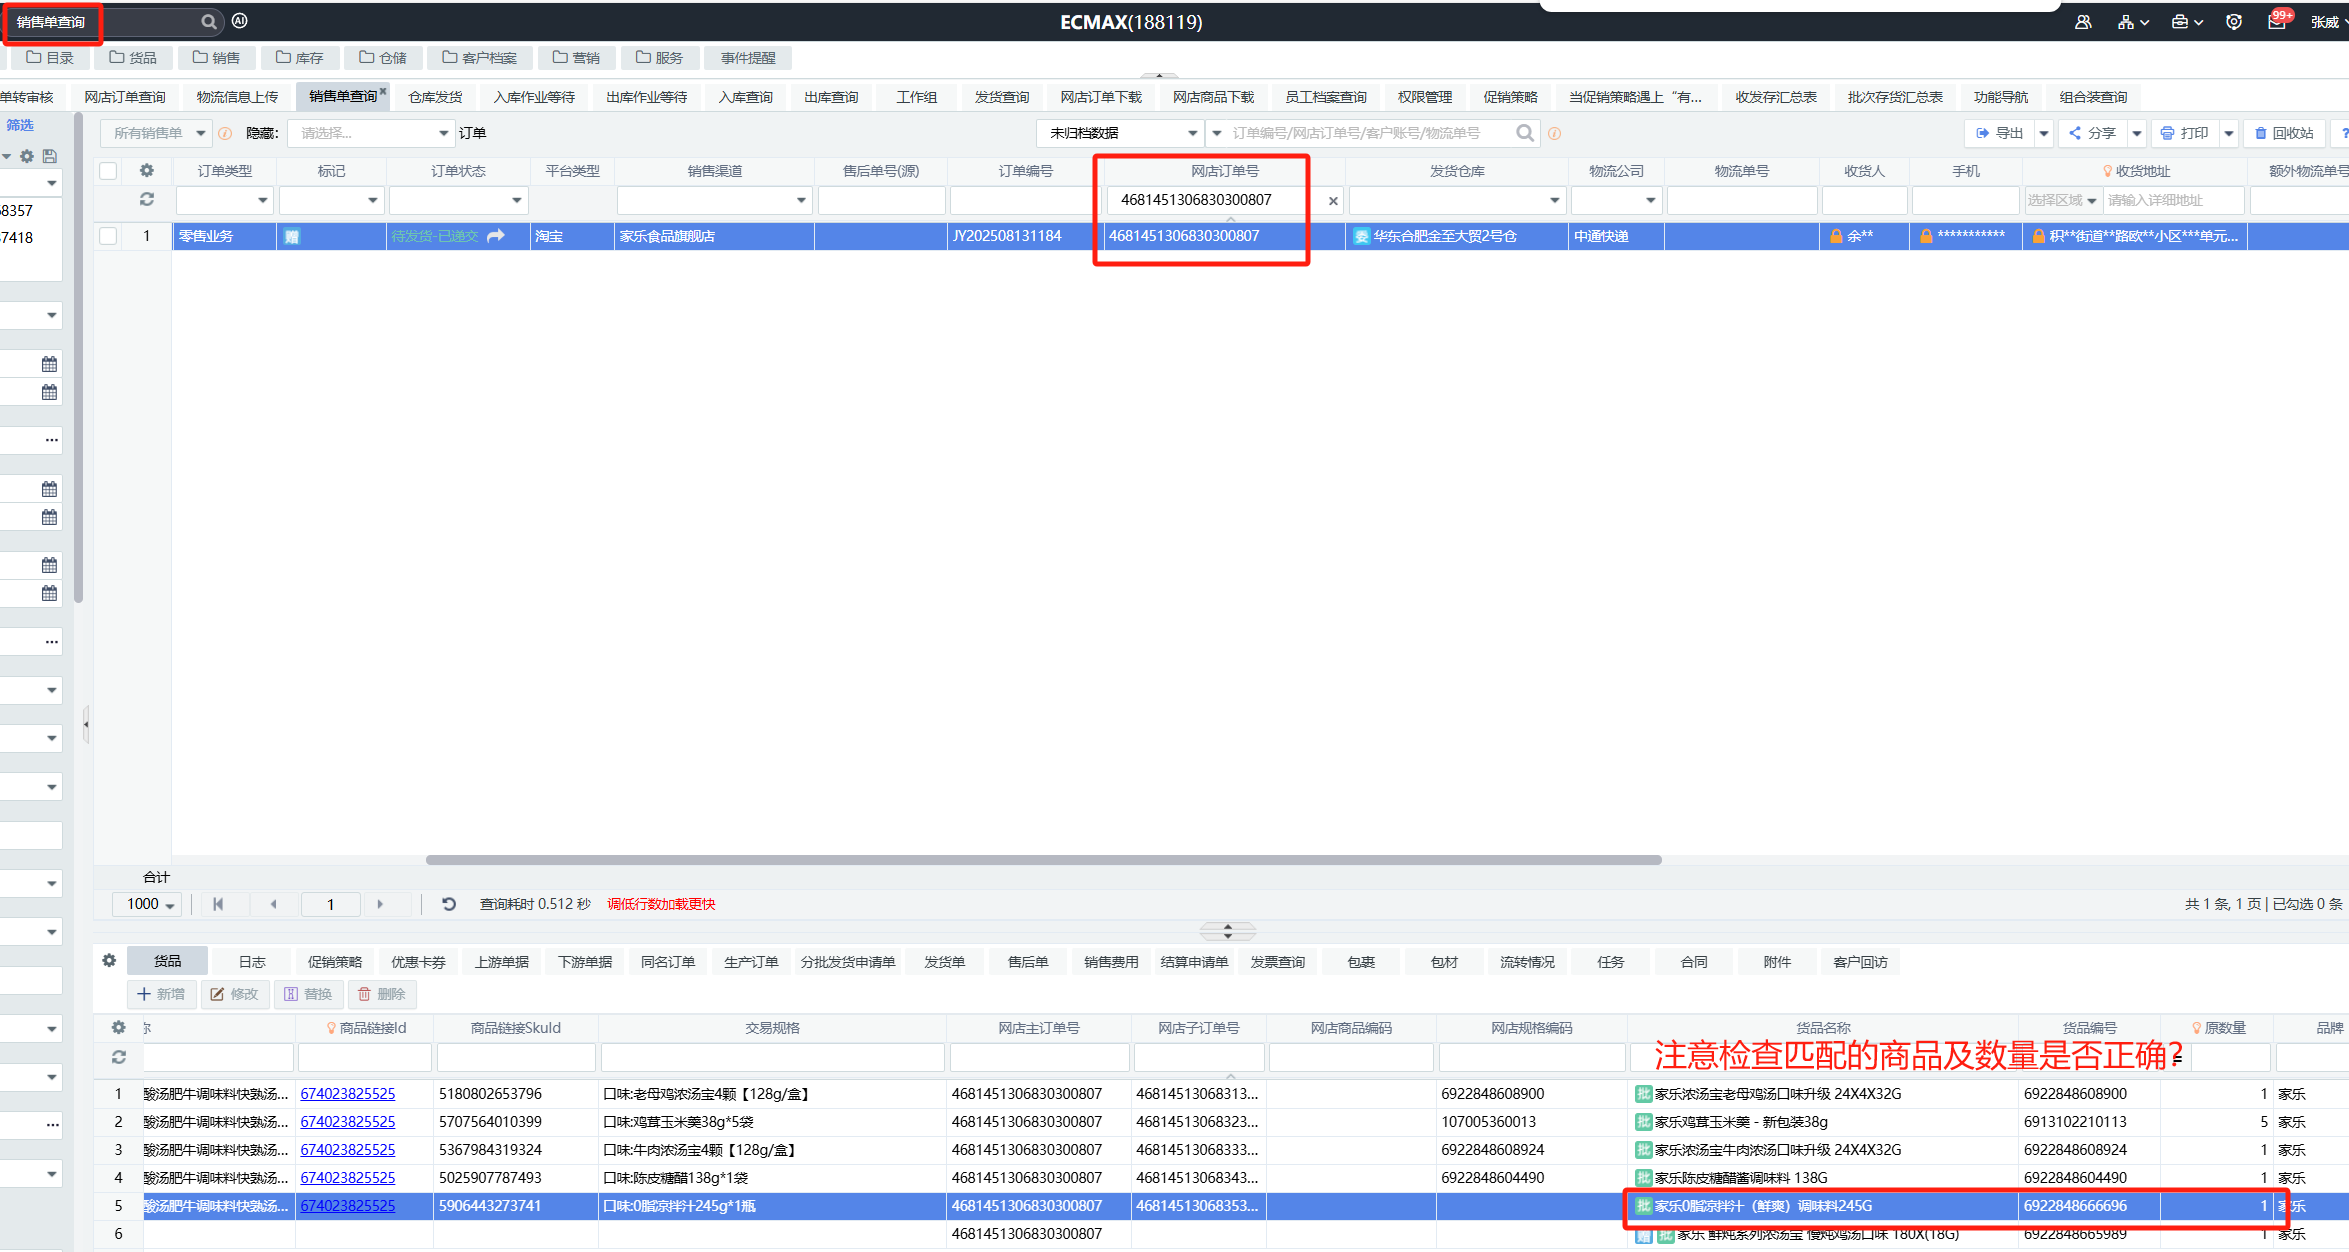
Task: Open the detail panel settings gear
Action: coord(109,960)
